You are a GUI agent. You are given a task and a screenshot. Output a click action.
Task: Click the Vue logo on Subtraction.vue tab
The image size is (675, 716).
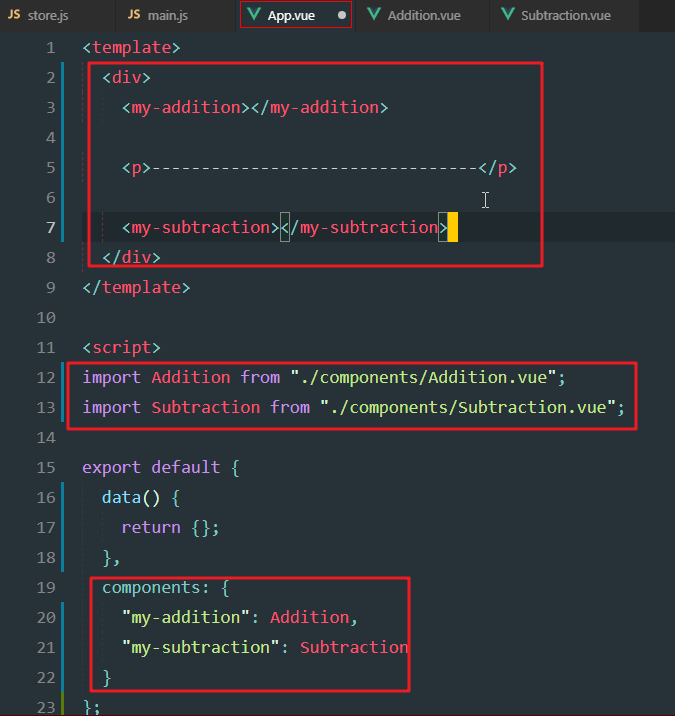507,16
